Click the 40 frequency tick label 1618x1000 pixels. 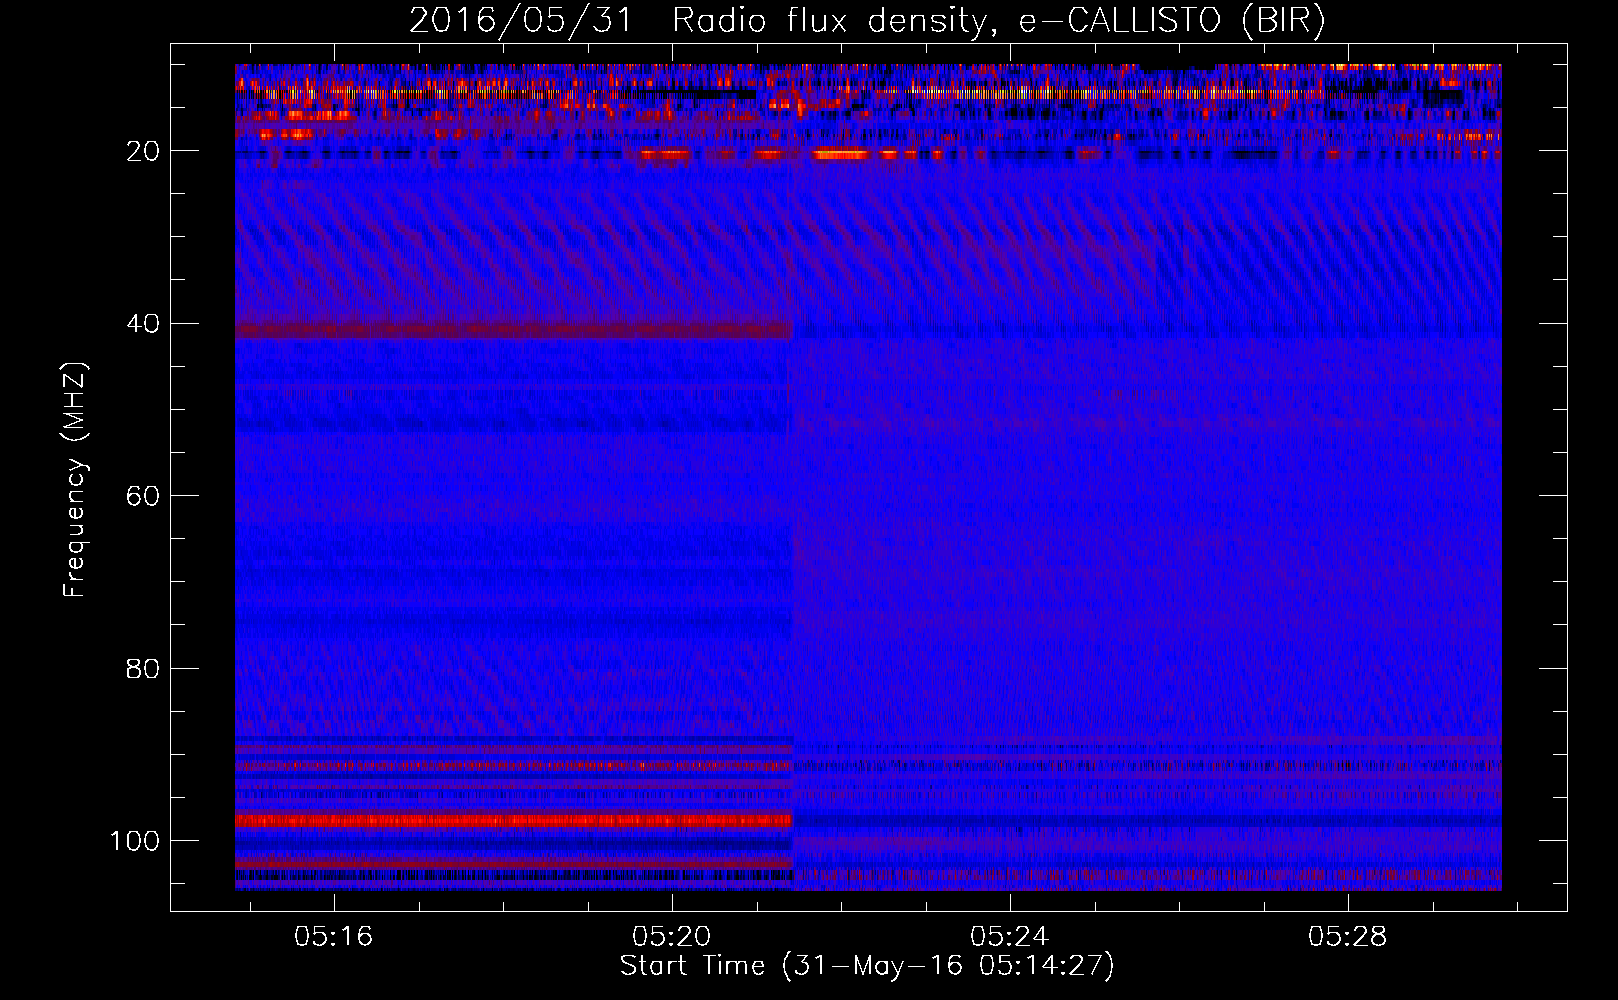click(x=142, y=324)
